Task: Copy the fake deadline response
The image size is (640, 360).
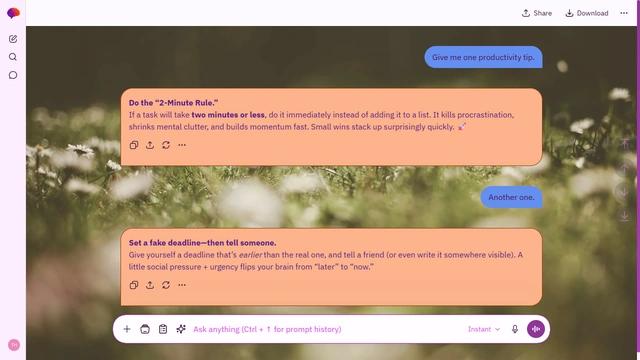Action: pos(134,285)
